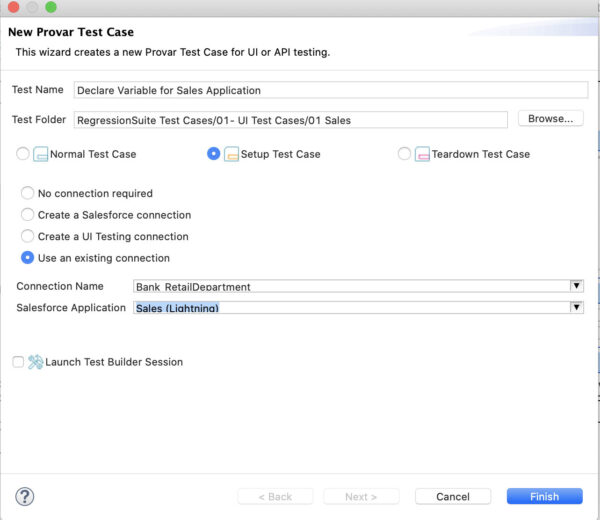
Task: Choose the Teardown Test Case radio button
Action: [404, 154]
